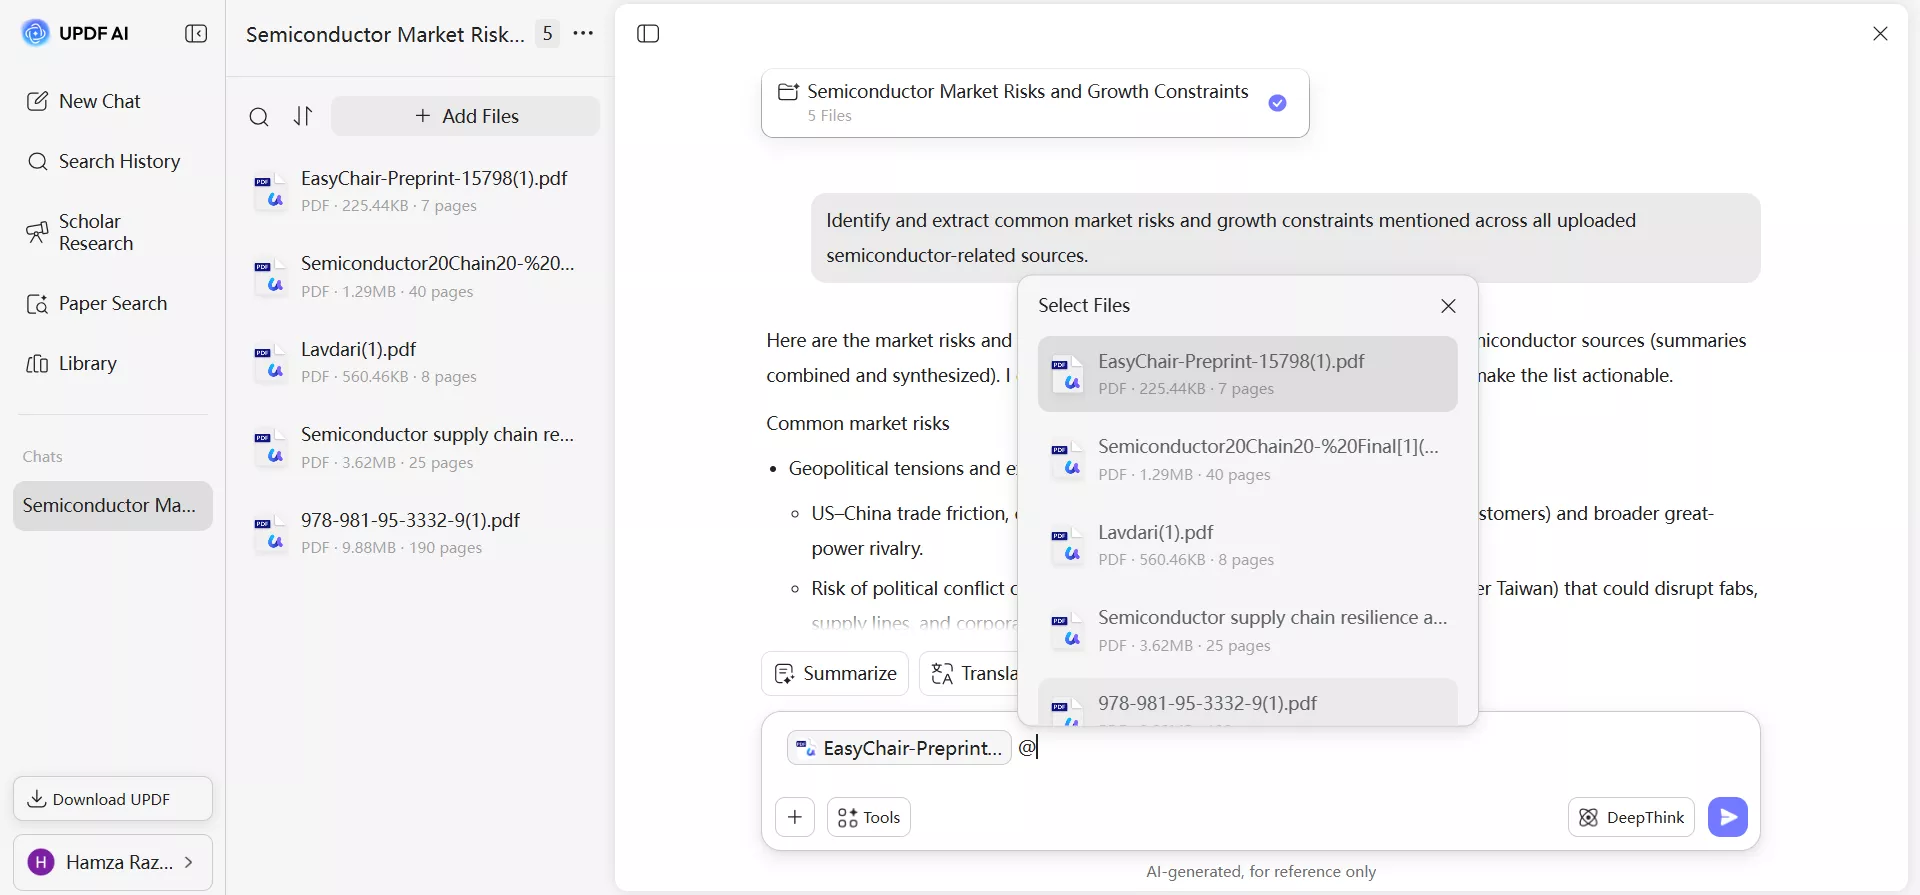The image size is (1920, 895).
Task: Click Download UPDF button
Action: point(113,799)
